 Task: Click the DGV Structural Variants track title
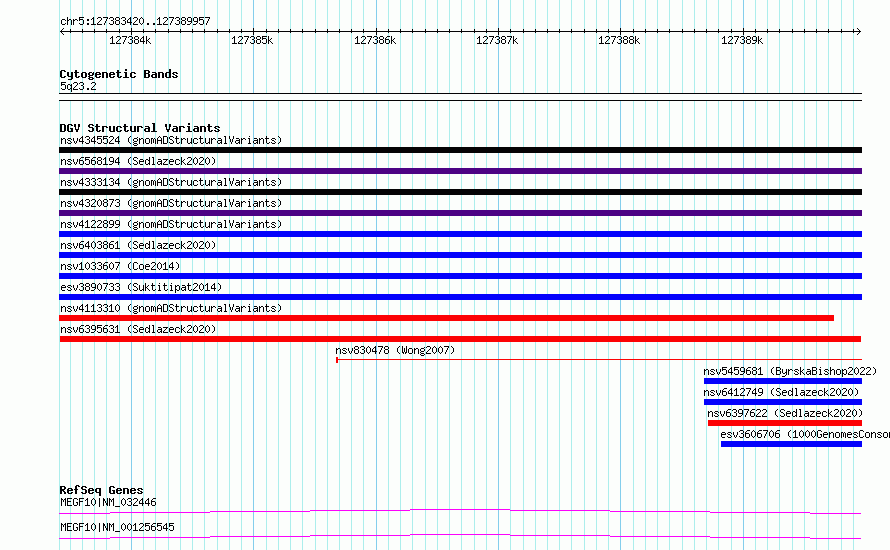click(140, 128)
